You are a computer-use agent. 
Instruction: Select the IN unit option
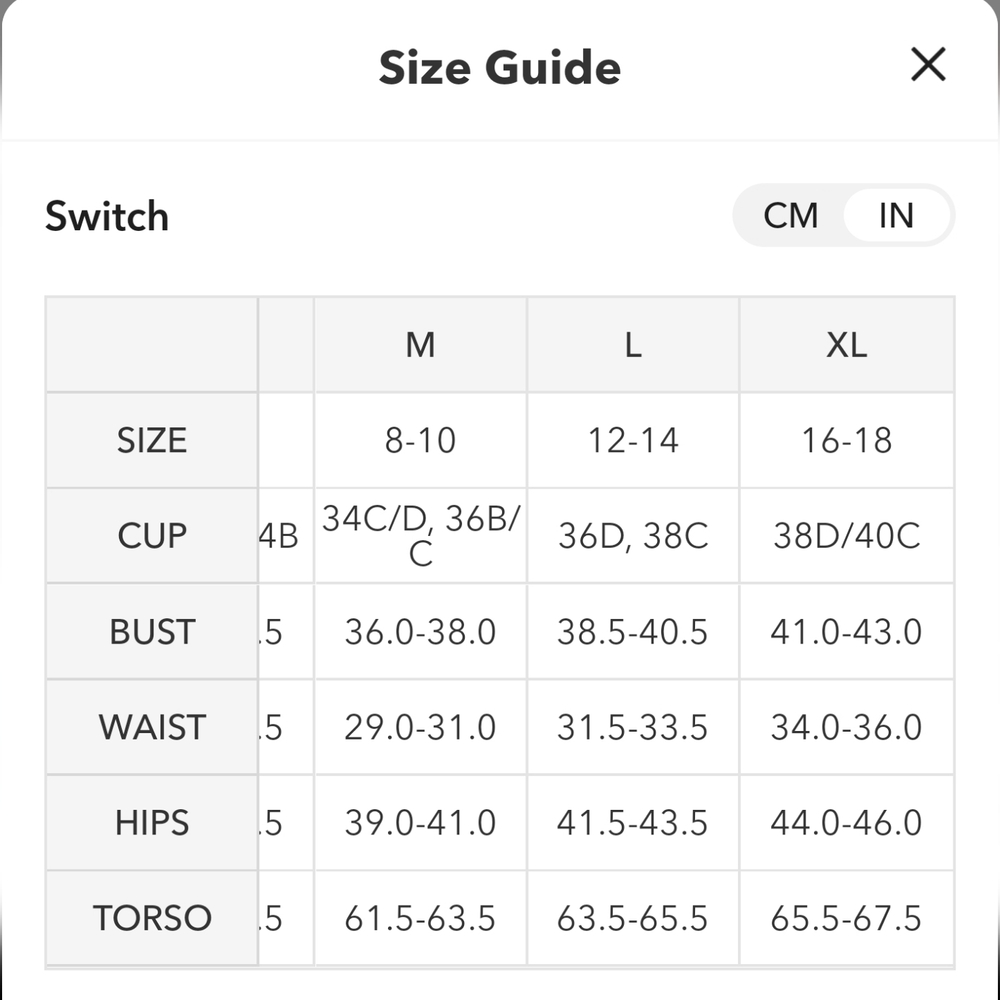point(897,216)
